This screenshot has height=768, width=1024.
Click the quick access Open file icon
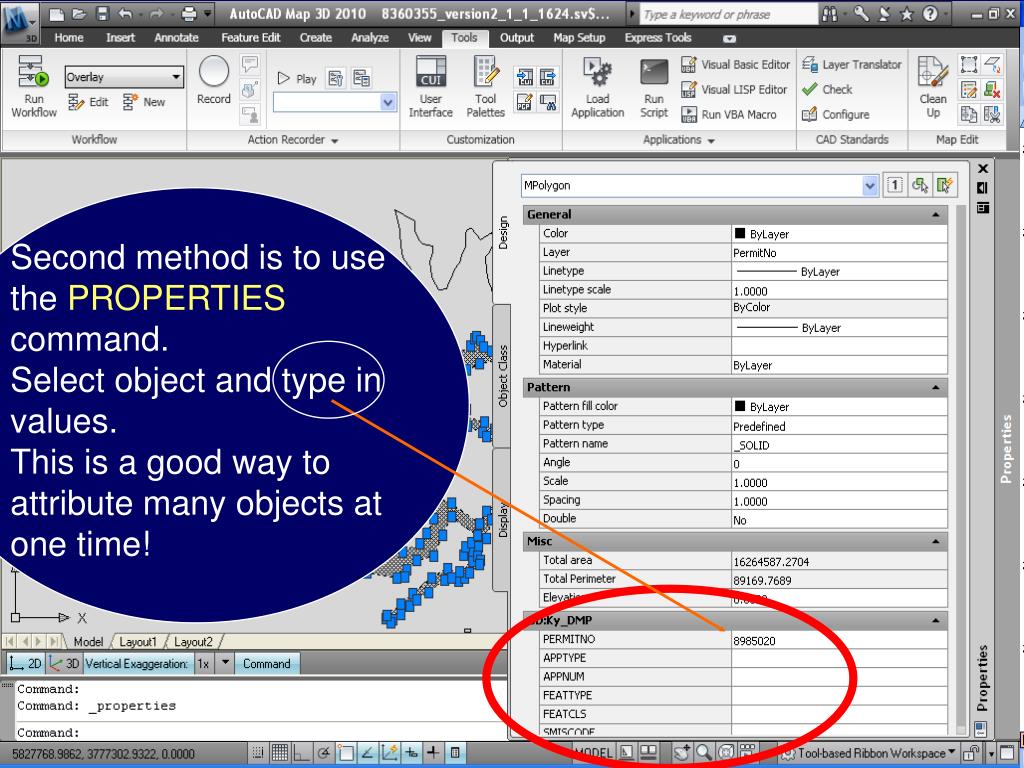79,14
